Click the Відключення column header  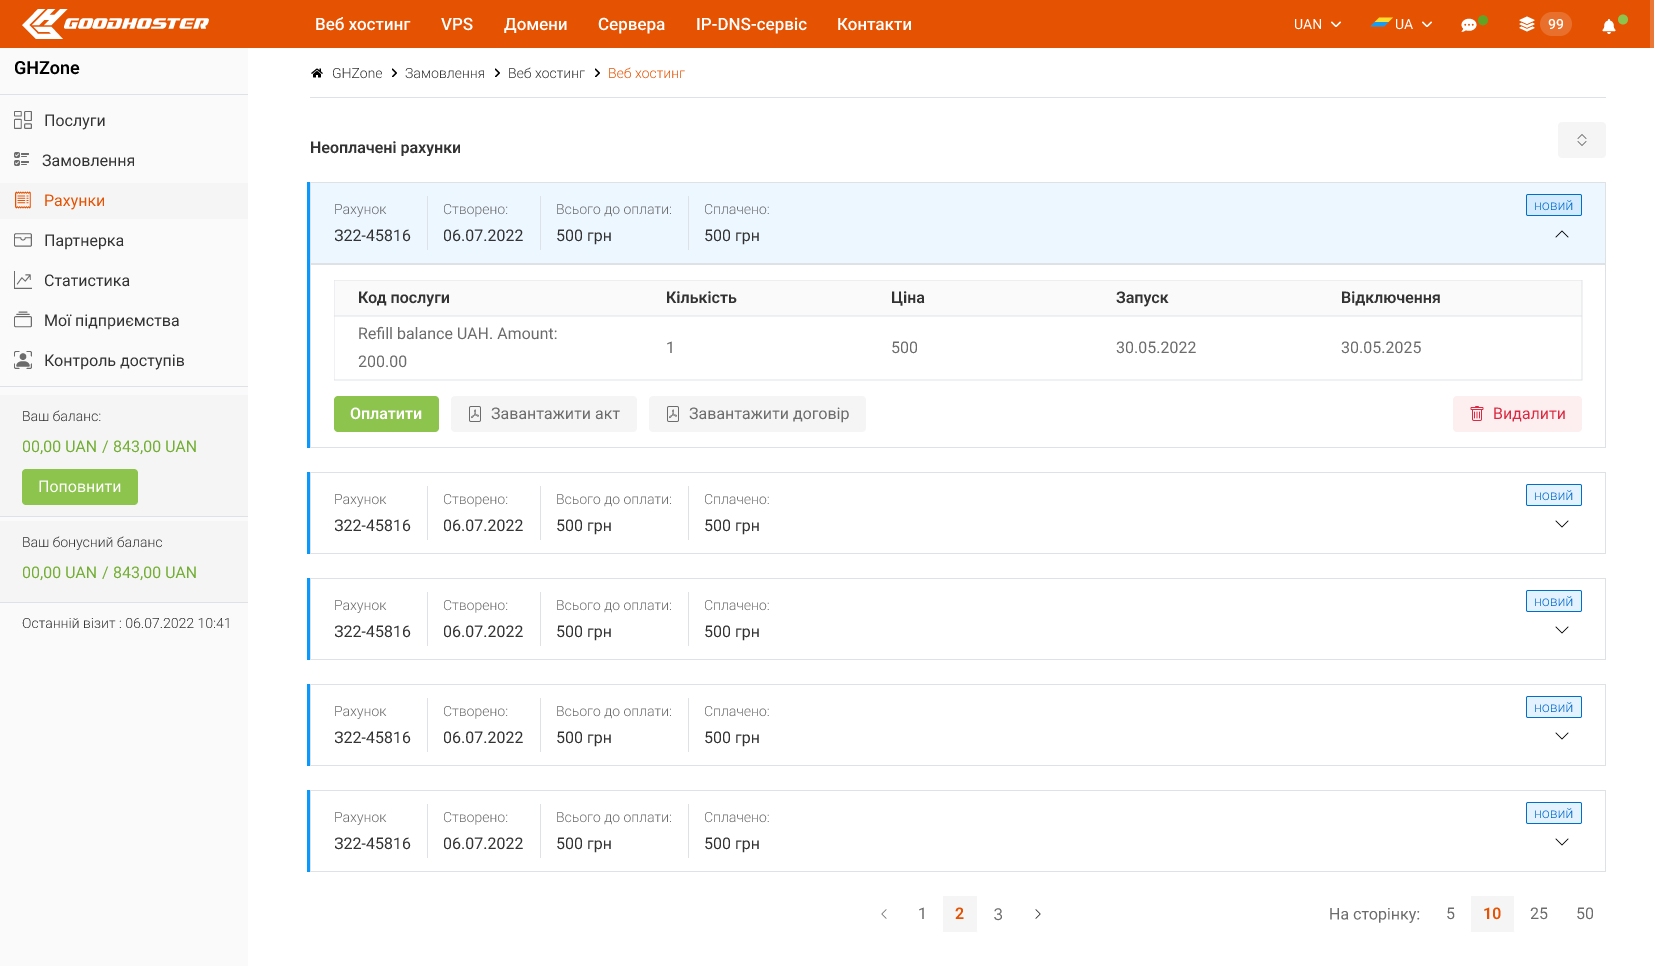pos(1390,298)
